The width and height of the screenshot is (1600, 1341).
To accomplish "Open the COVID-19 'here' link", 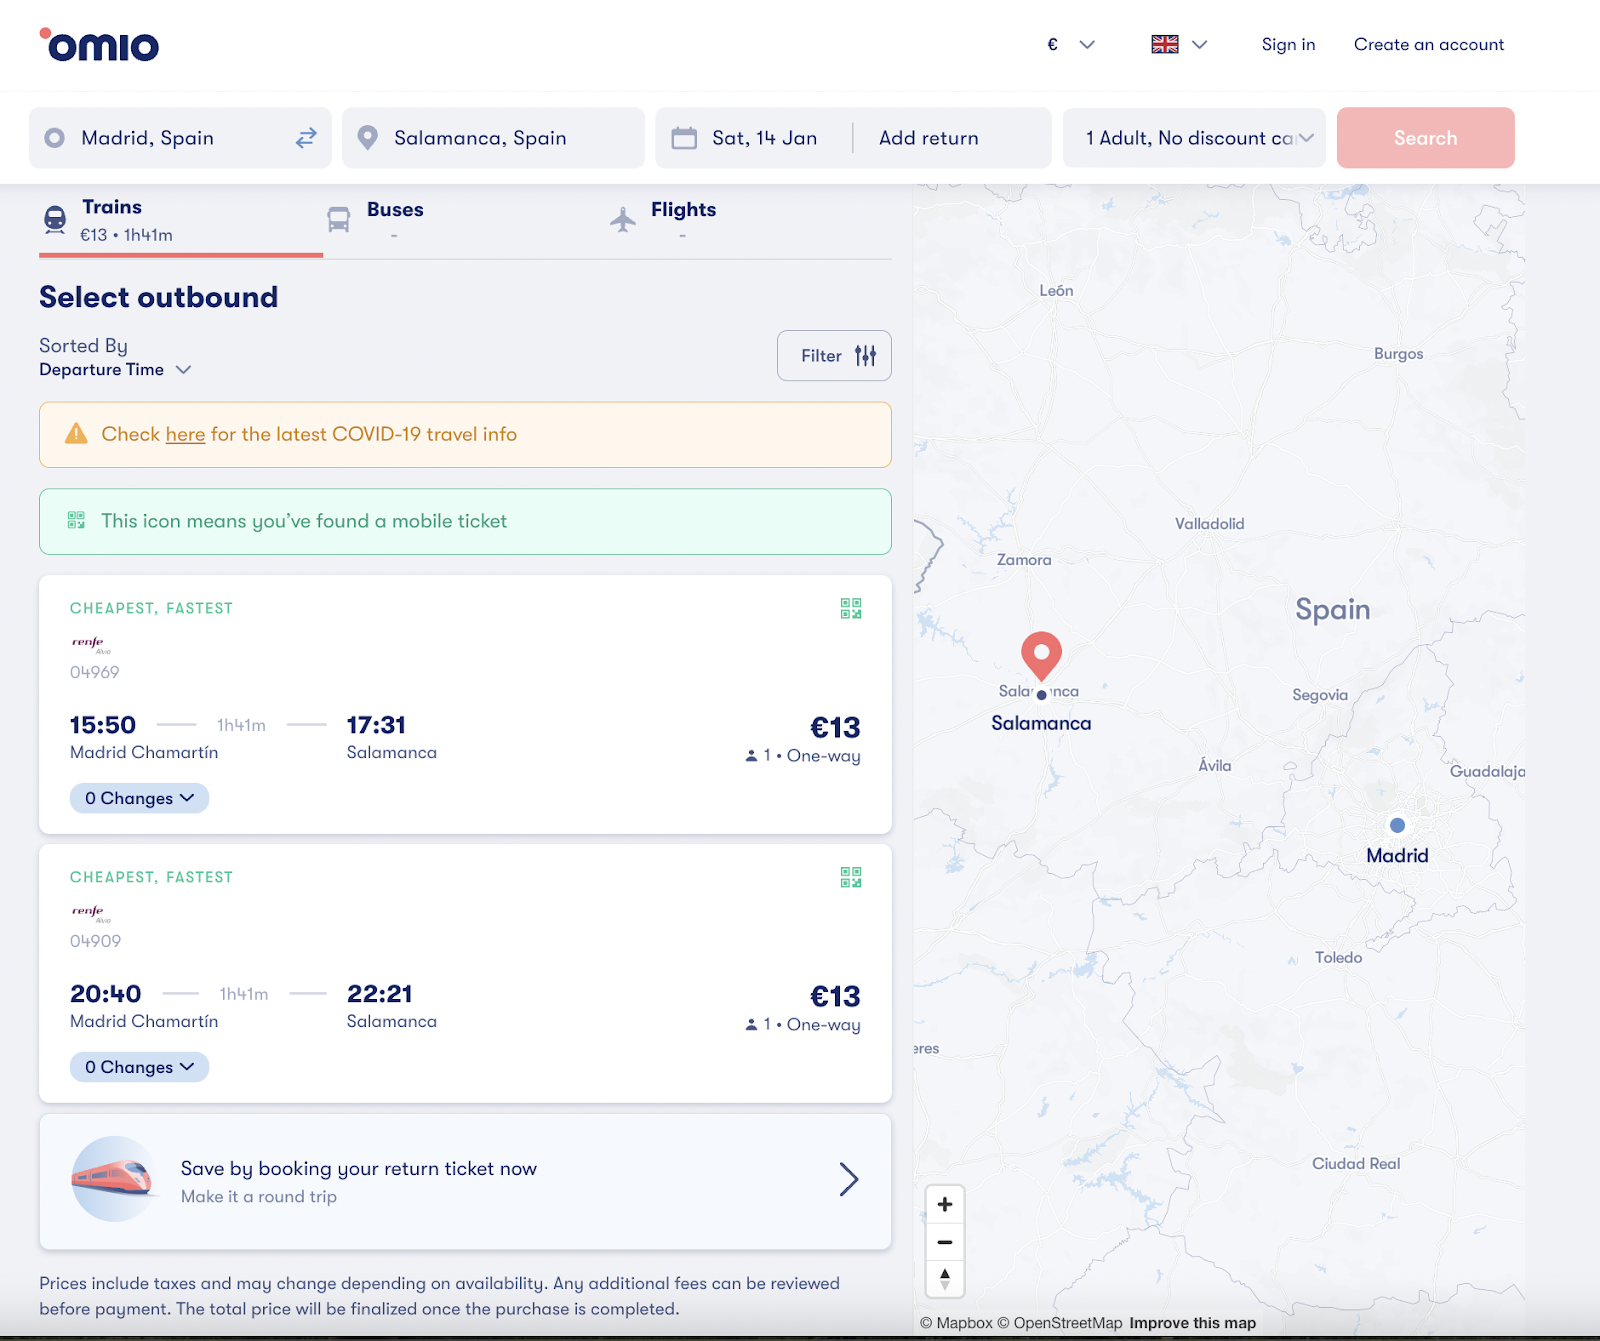I will [185, 434].
